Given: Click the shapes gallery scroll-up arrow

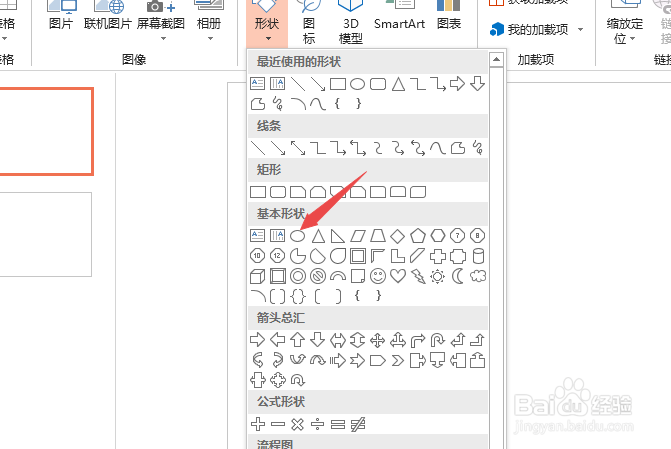Looking at the screenshot, I should 496,59.
